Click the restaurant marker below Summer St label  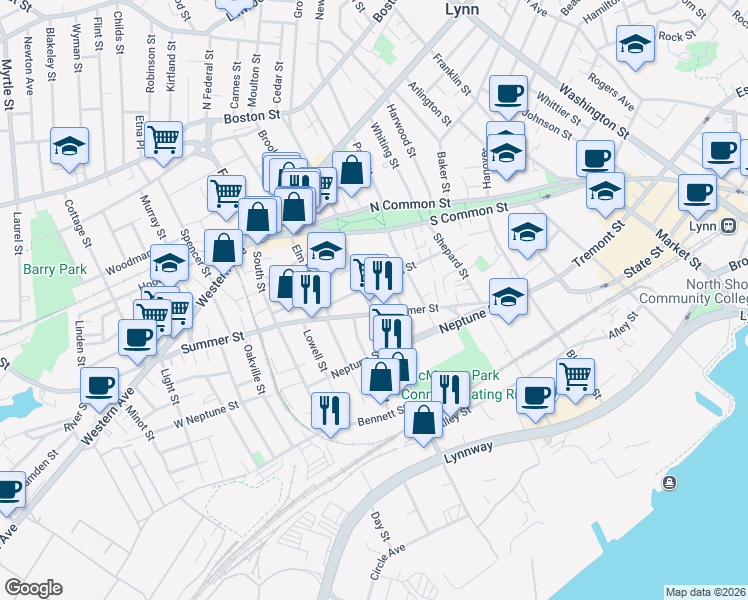coord(392,337)
